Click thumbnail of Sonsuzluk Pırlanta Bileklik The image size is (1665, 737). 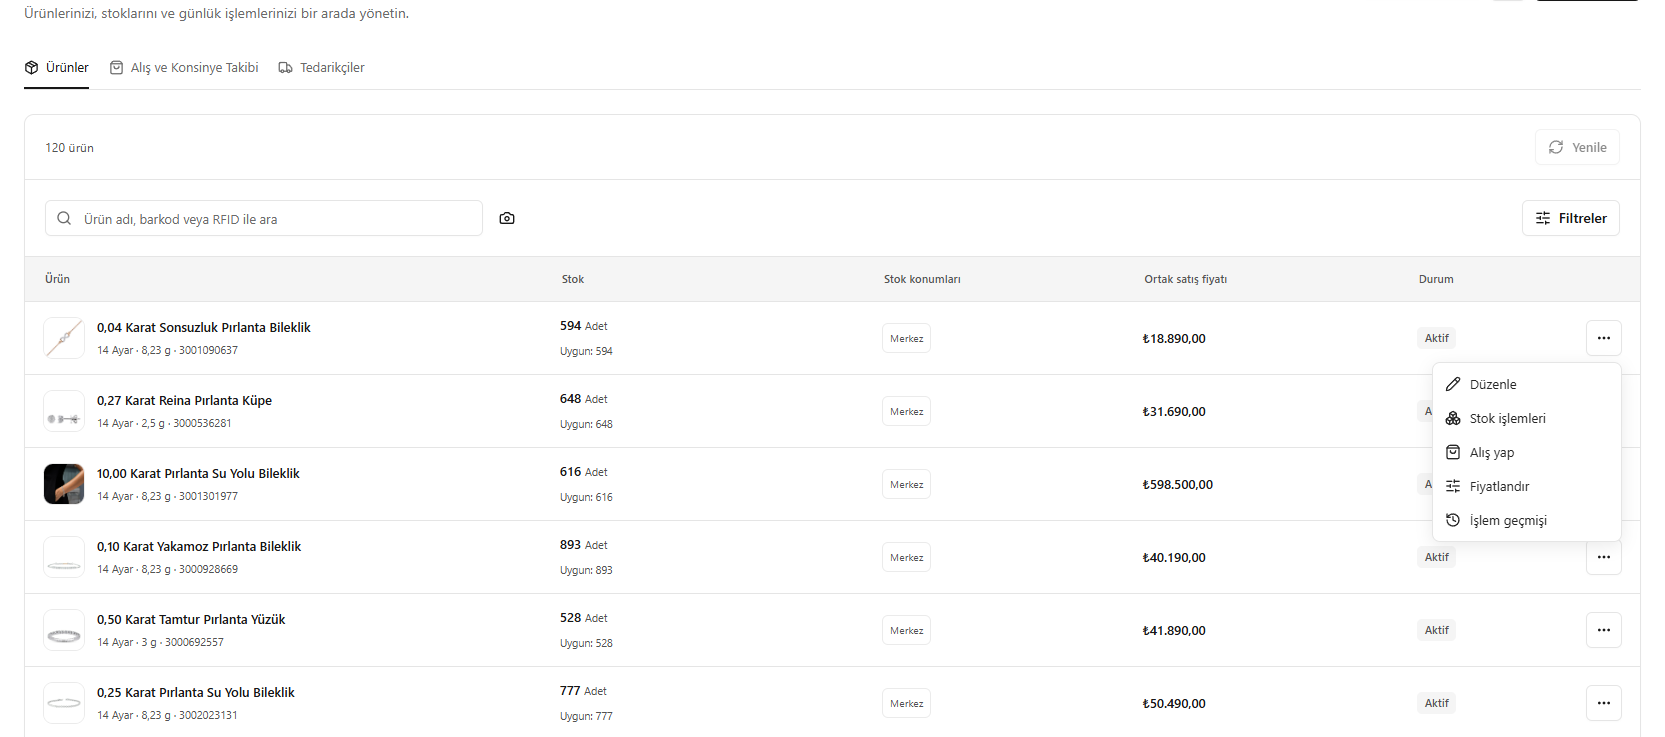click(x=64, y=338)
